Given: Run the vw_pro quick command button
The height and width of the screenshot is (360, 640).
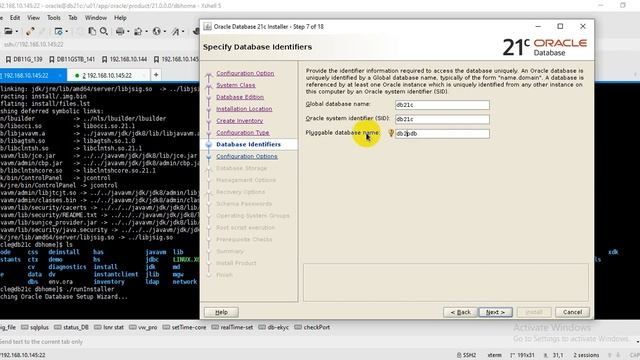Looking at the screenshot, I should [143, 327].
